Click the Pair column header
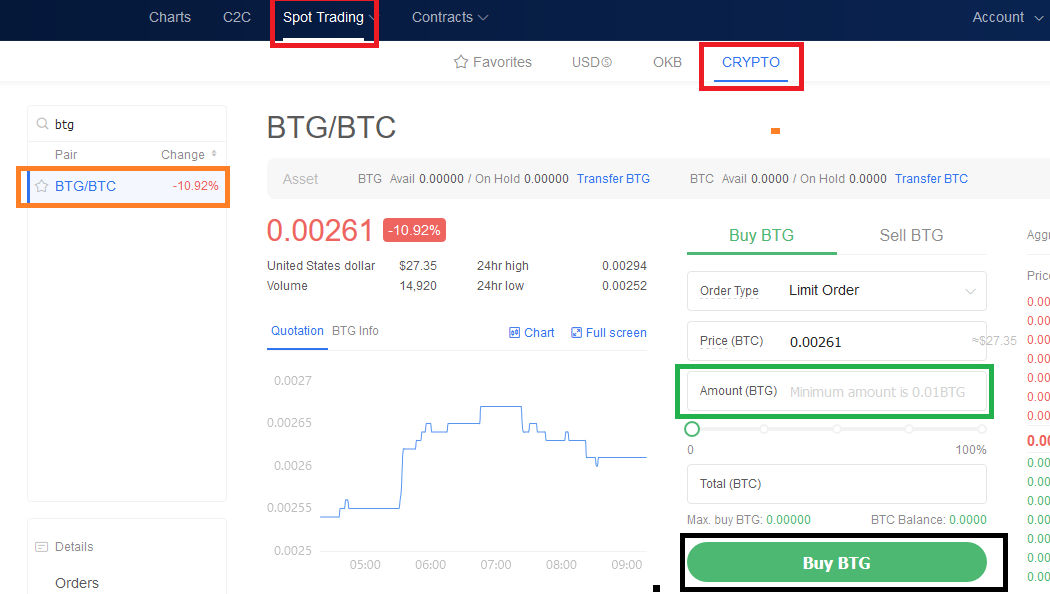The width and height of the screenshot is (1050, 594). (x=66, y=155)
